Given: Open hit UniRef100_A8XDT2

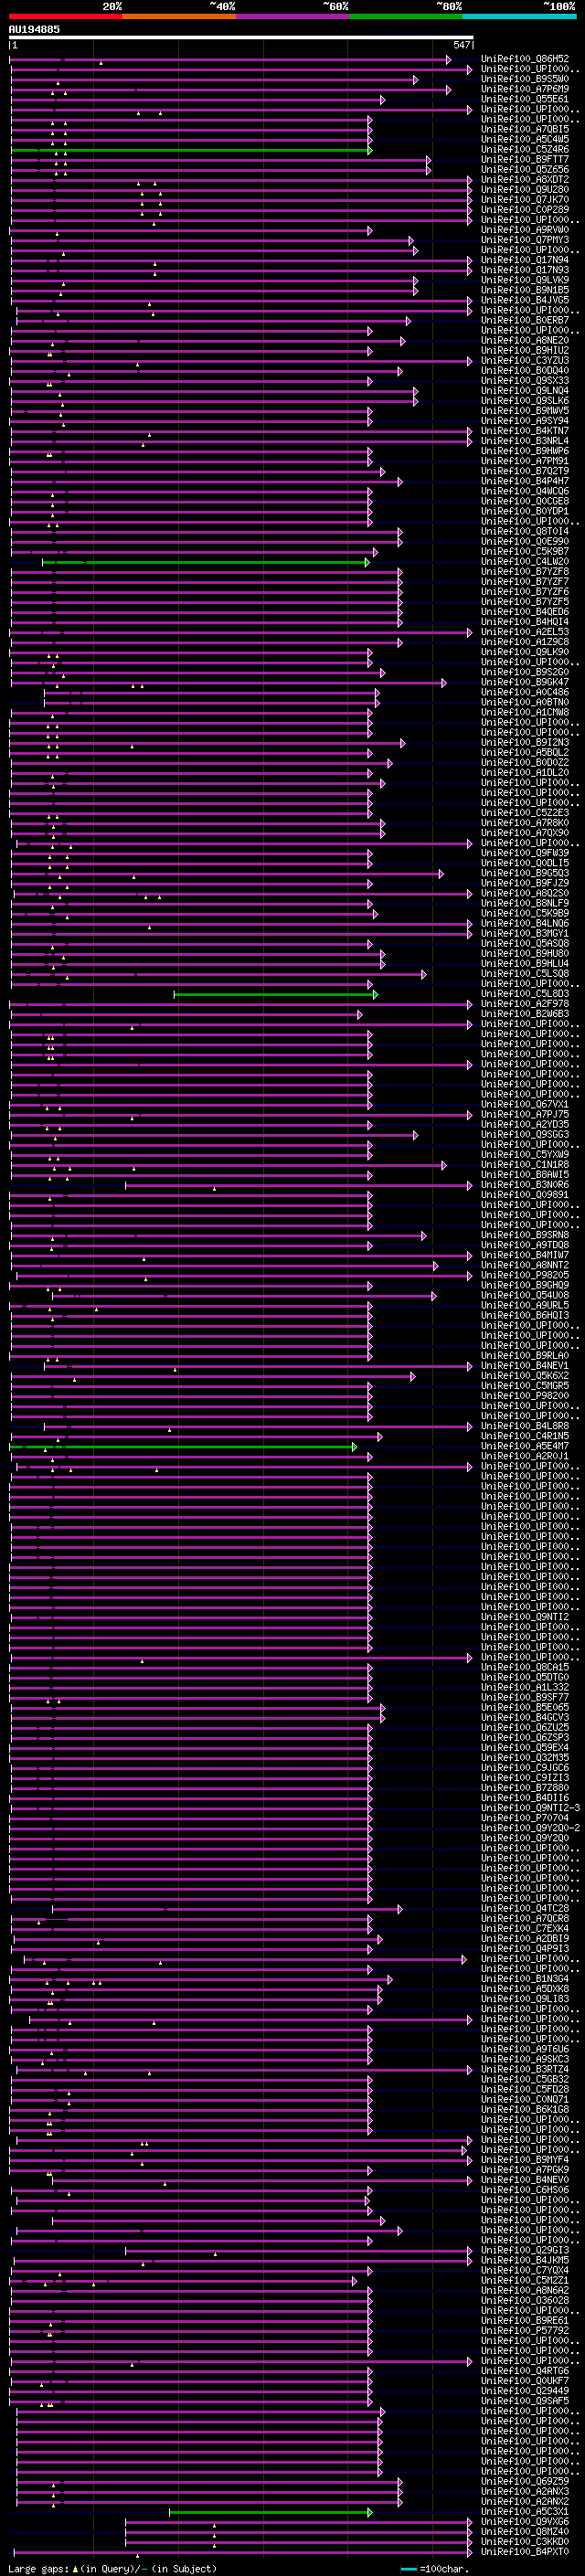Looking at the screenshot, I should point(525,180).
